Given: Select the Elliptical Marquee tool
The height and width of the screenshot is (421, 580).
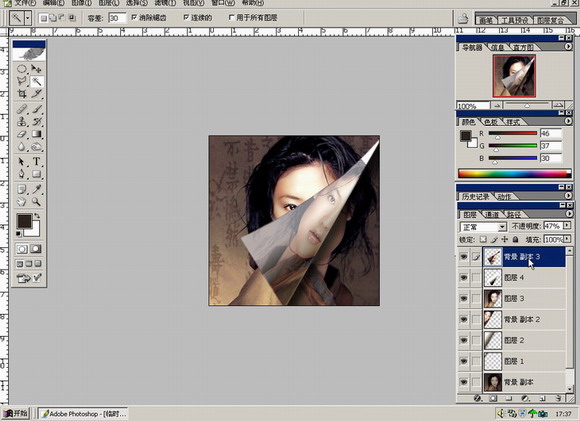Looking at the screenshot, I should [x=22, y=69].
